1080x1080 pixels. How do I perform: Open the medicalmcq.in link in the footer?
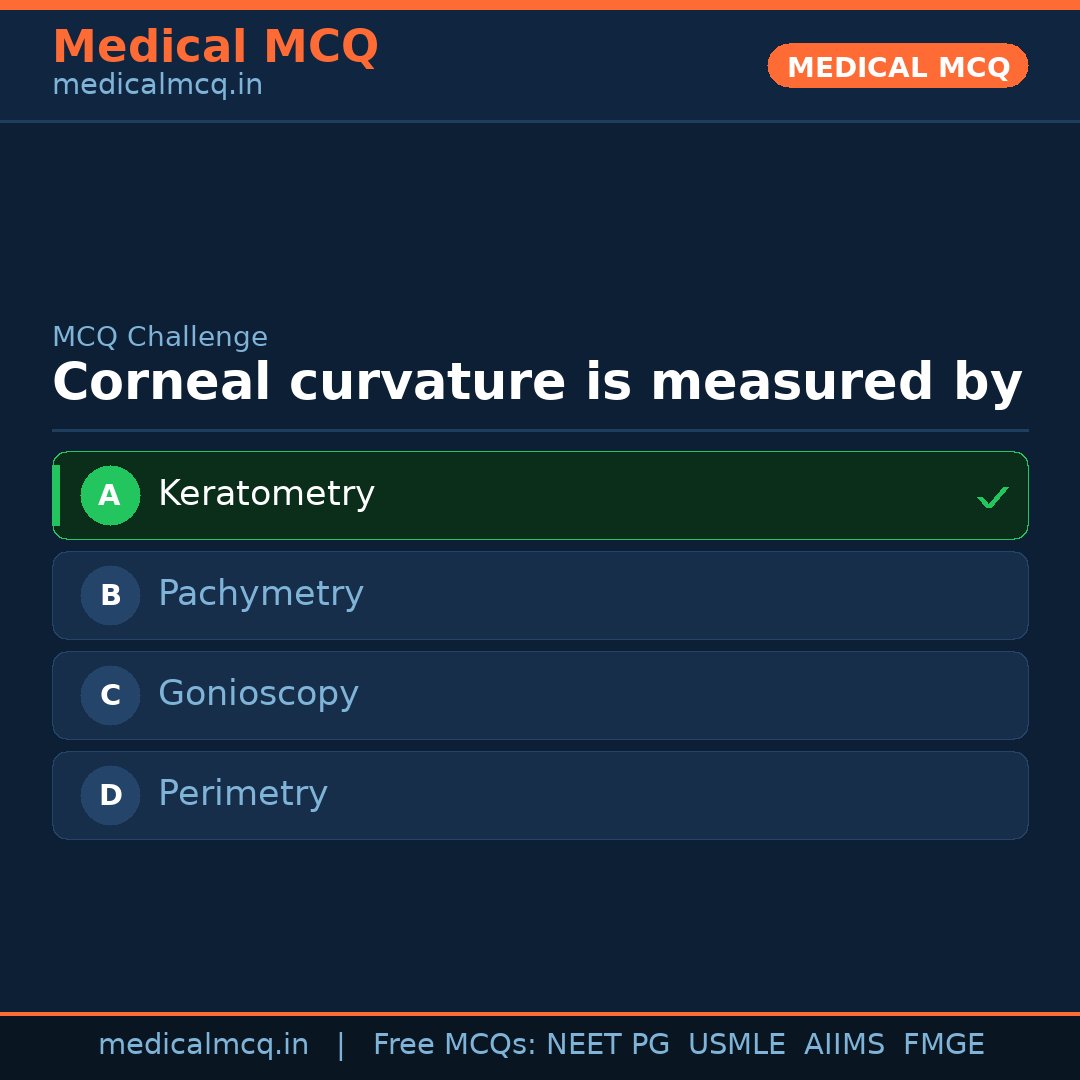[204, 1044]
